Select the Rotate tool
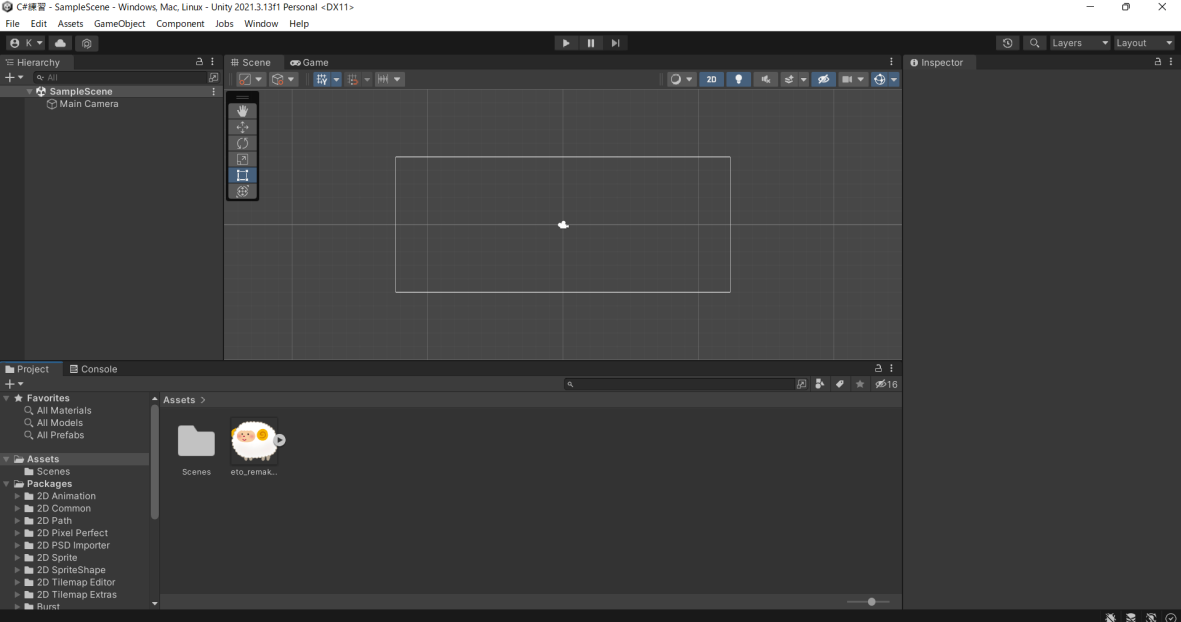 [x=242, y=143]
